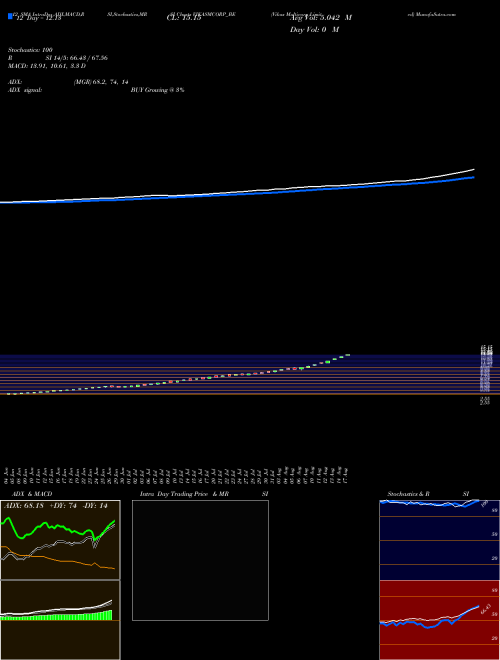Click the ADX & MACD panel title
Image resolution: width=500 pixels, height=660 pixels.
point(32,494)
